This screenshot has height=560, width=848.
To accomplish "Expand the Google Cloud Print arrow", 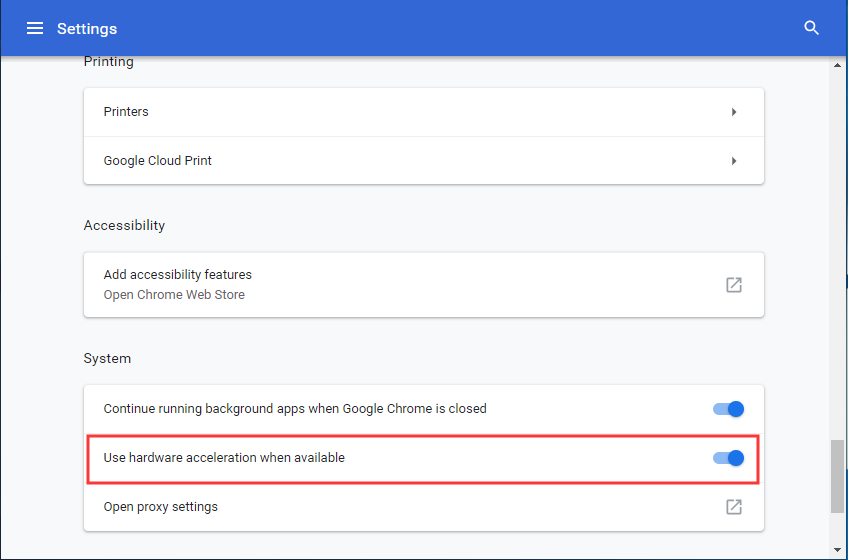I will 734,161.
